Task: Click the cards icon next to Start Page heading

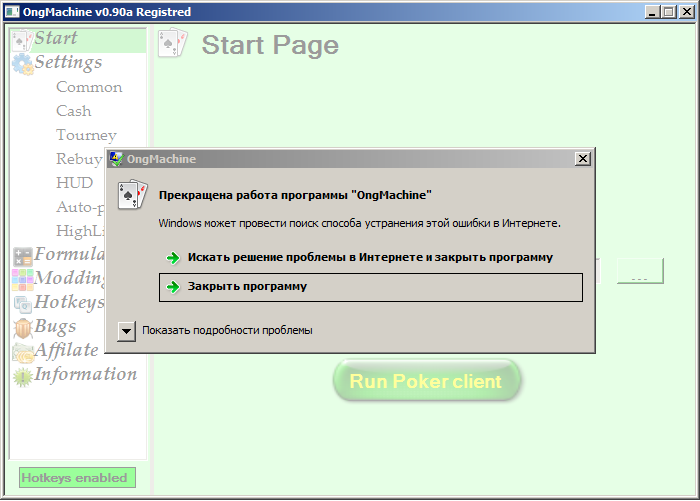Action: 173,43
